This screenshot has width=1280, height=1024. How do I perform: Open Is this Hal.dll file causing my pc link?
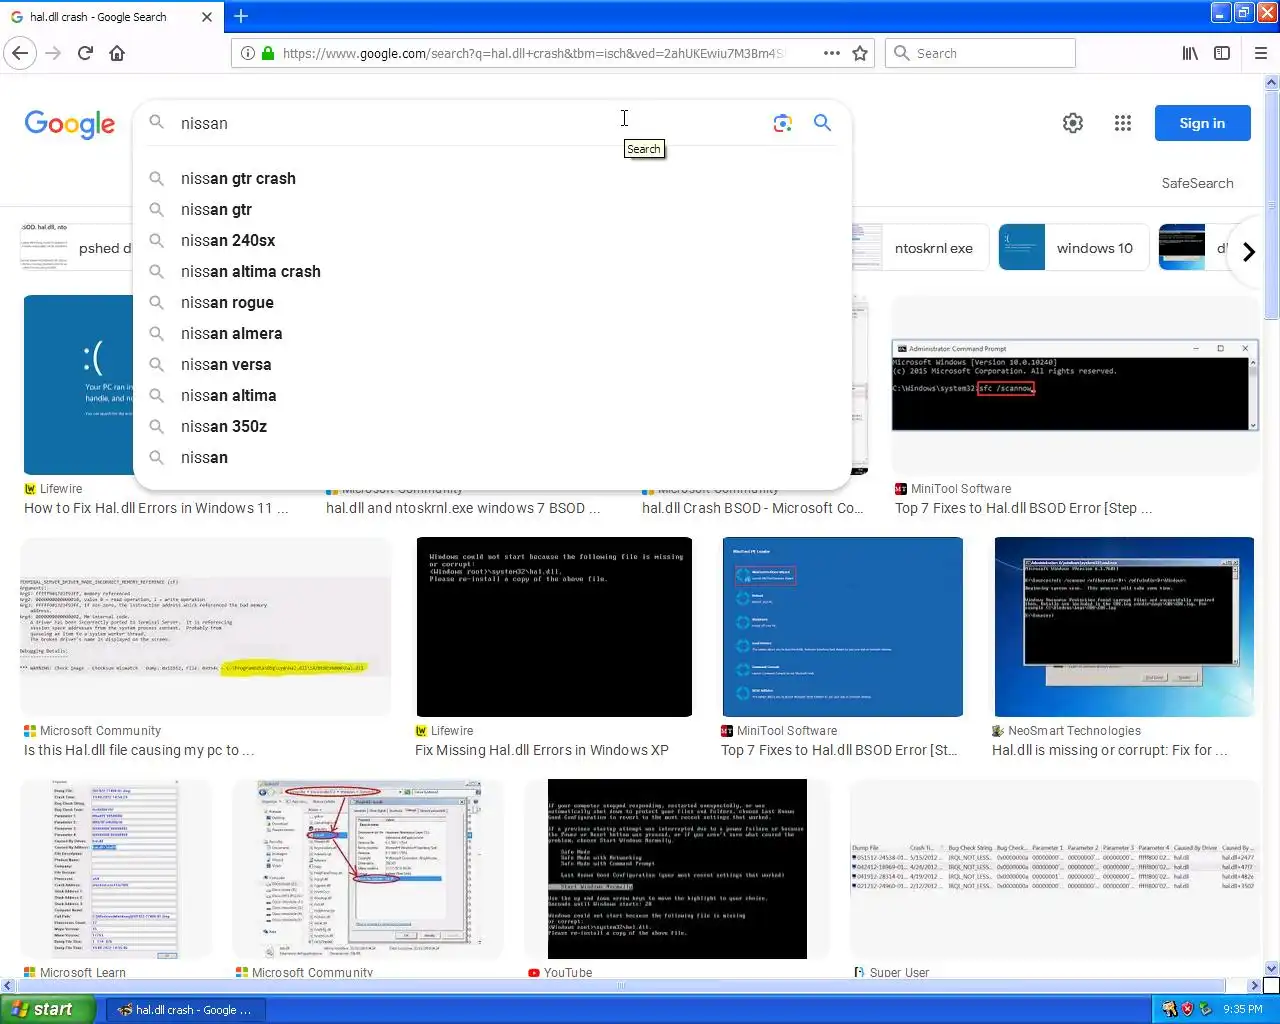coord(139,750)
